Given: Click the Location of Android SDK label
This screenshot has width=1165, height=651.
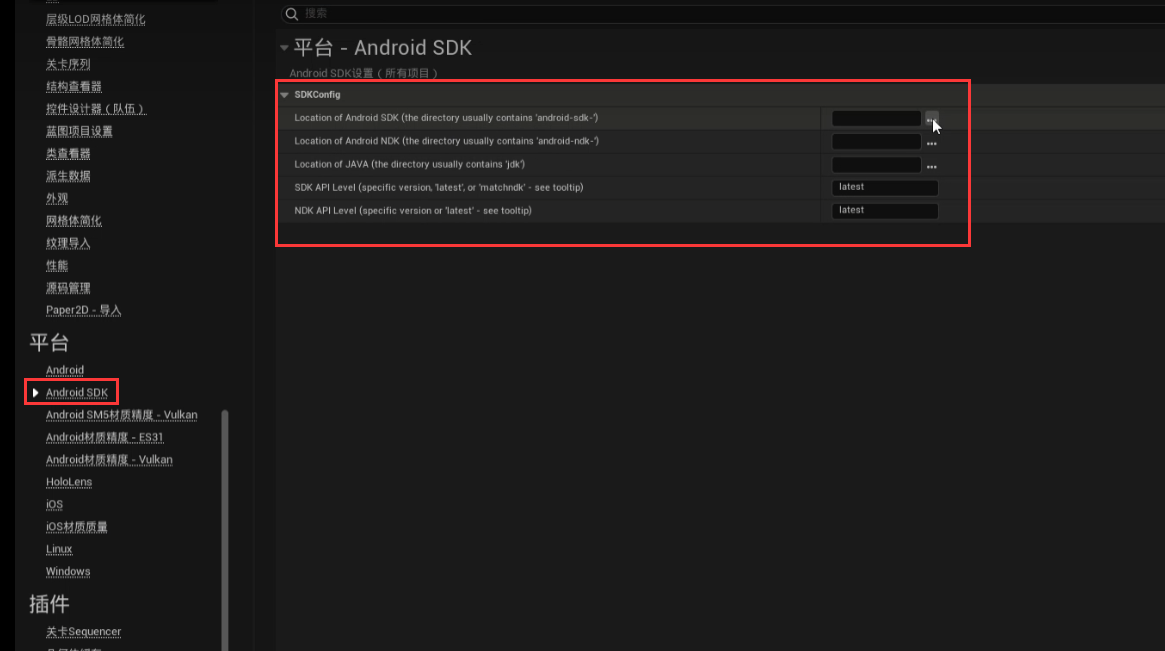Looking at the screenshot, I should pyautogui.click(x=446, y=117).
